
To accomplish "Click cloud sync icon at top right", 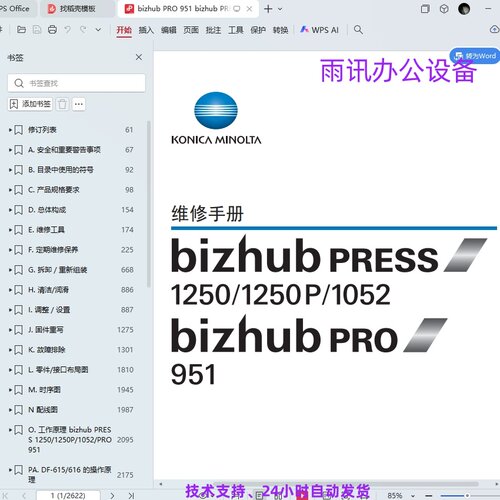I will (x=495, y=30).
